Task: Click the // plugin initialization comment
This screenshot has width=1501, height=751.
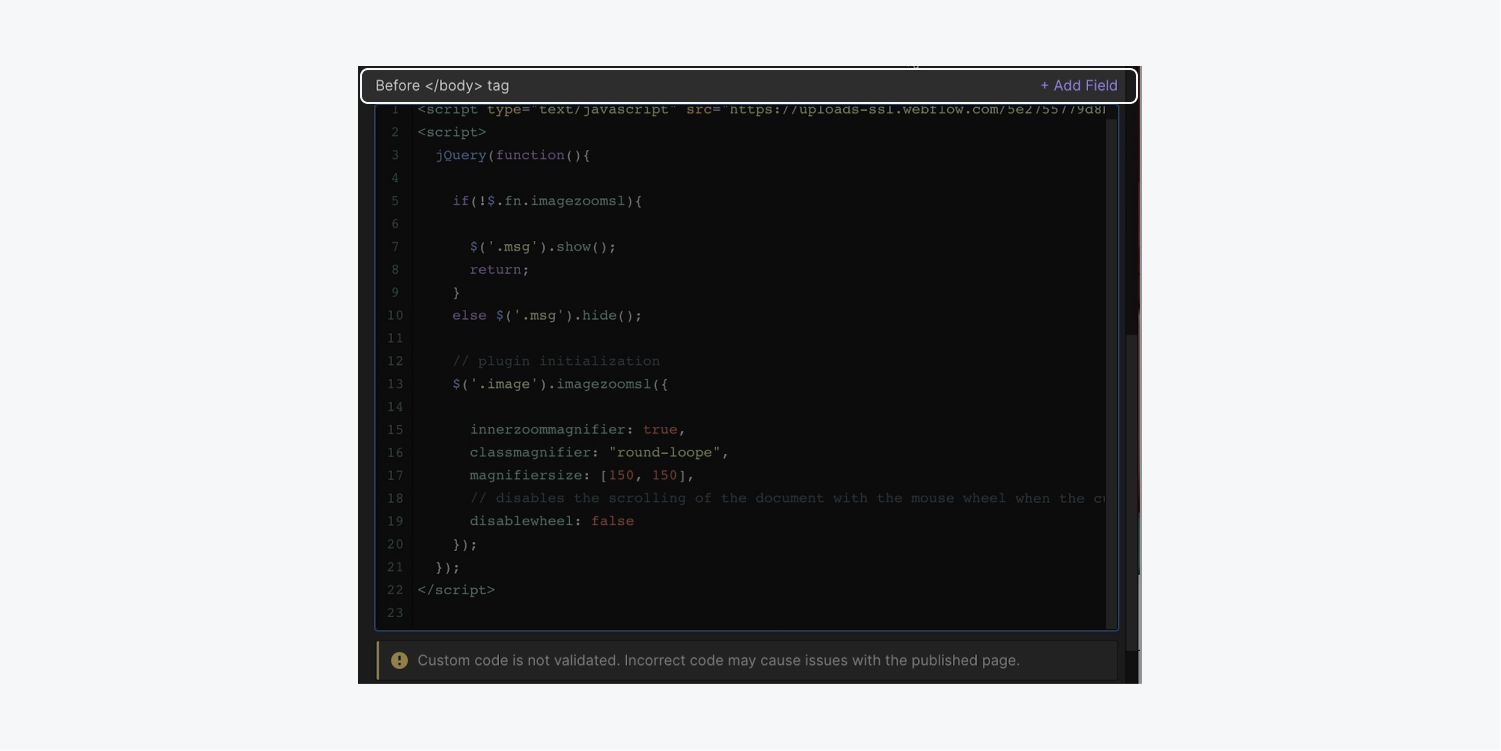Action: pos(556,361)
